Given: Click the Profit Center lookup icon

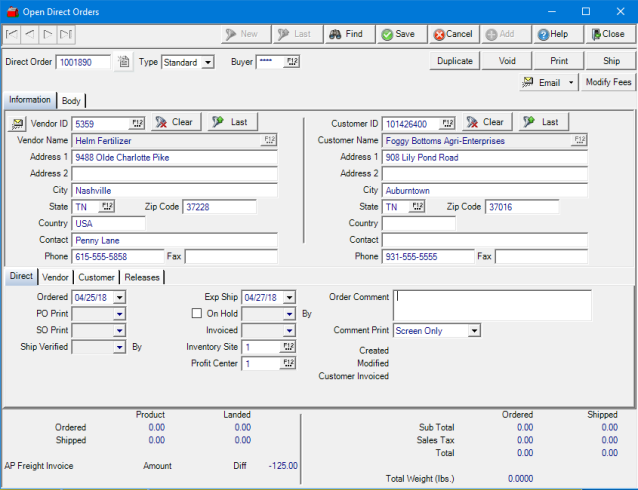Looking at the screenshot, I should 288,364.
